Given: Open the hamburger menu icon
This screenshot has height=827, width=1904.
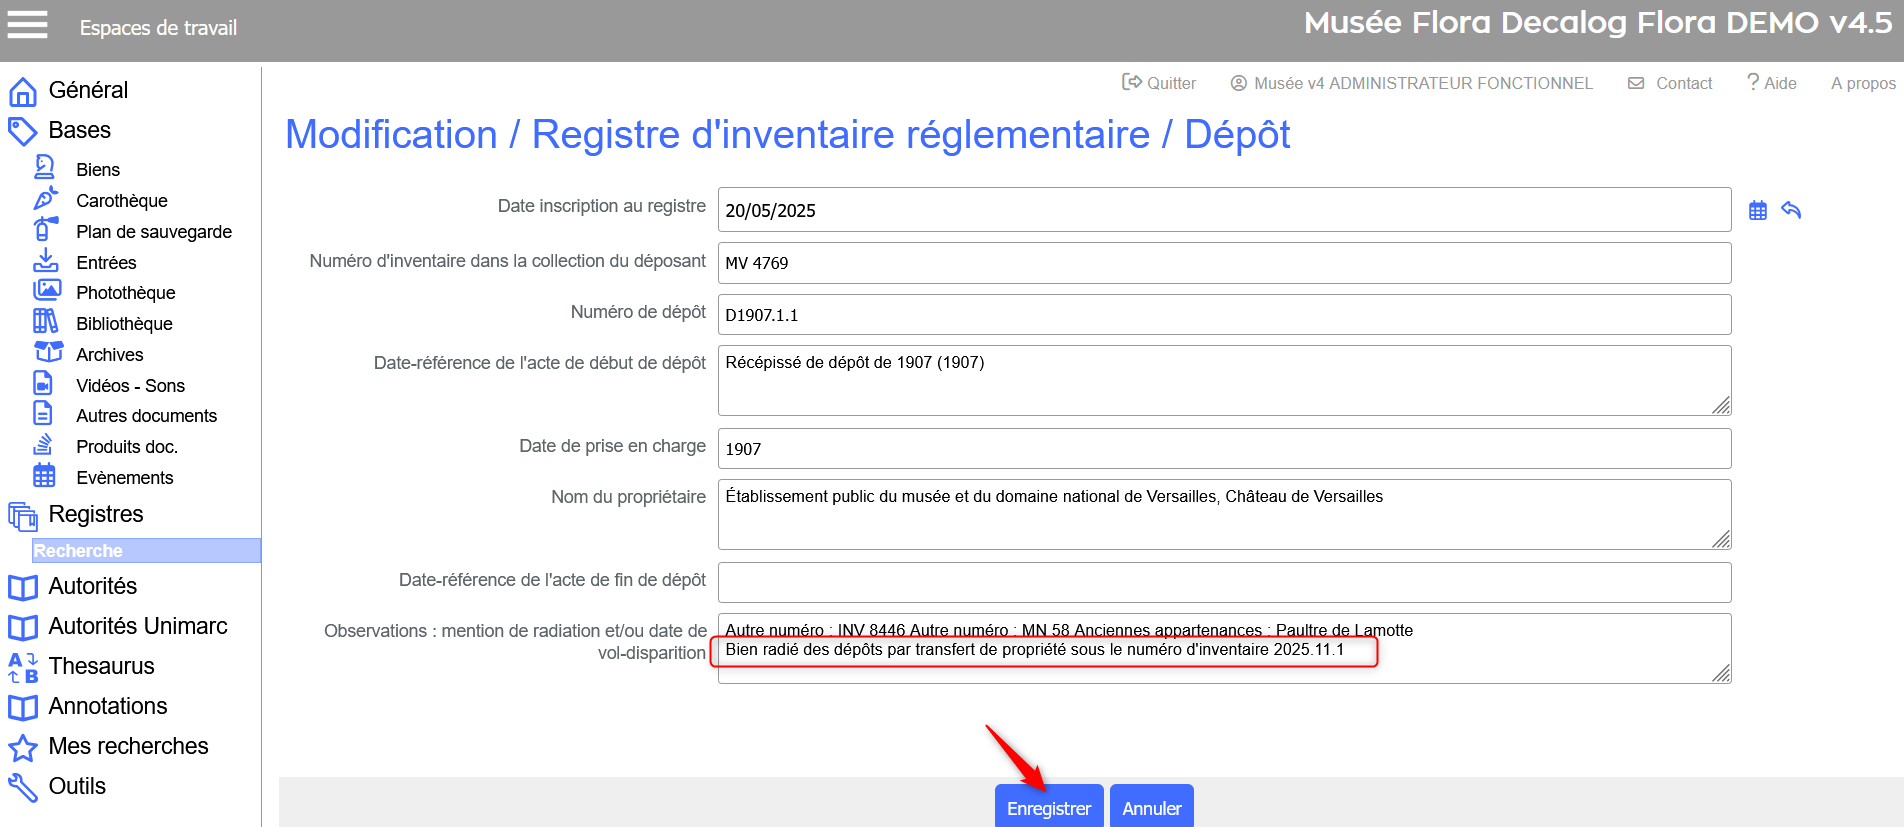Looking at the screenshot, I should pos(27,25).
